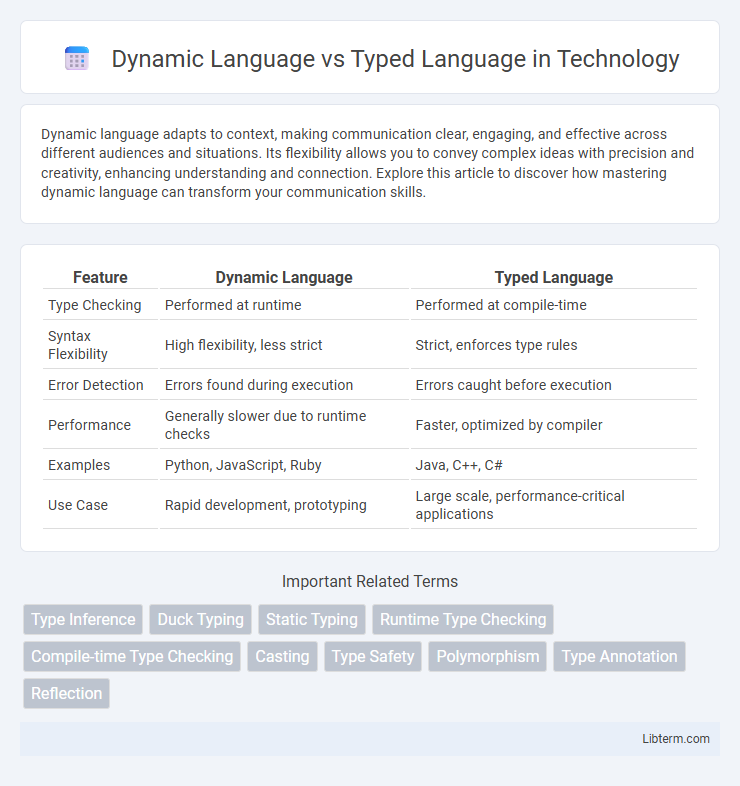Select the Type Safety tag
740x786 pixels.
coord(373,656)
